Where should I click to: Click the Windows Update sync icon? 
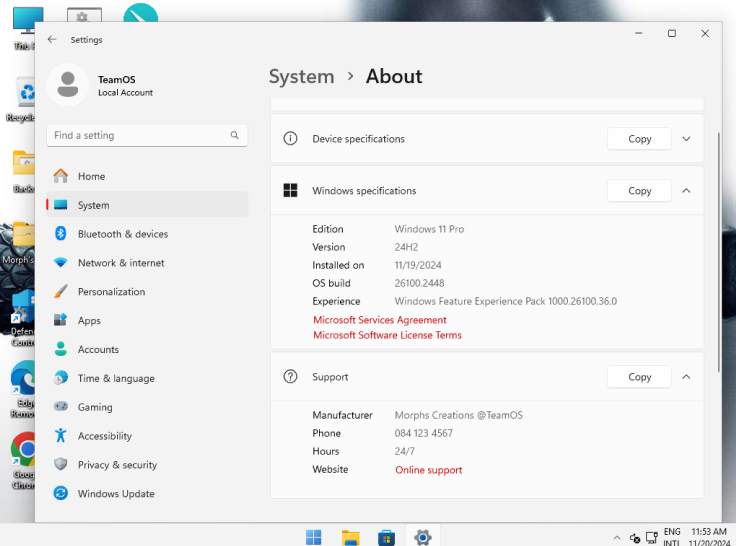coord(61,493)
